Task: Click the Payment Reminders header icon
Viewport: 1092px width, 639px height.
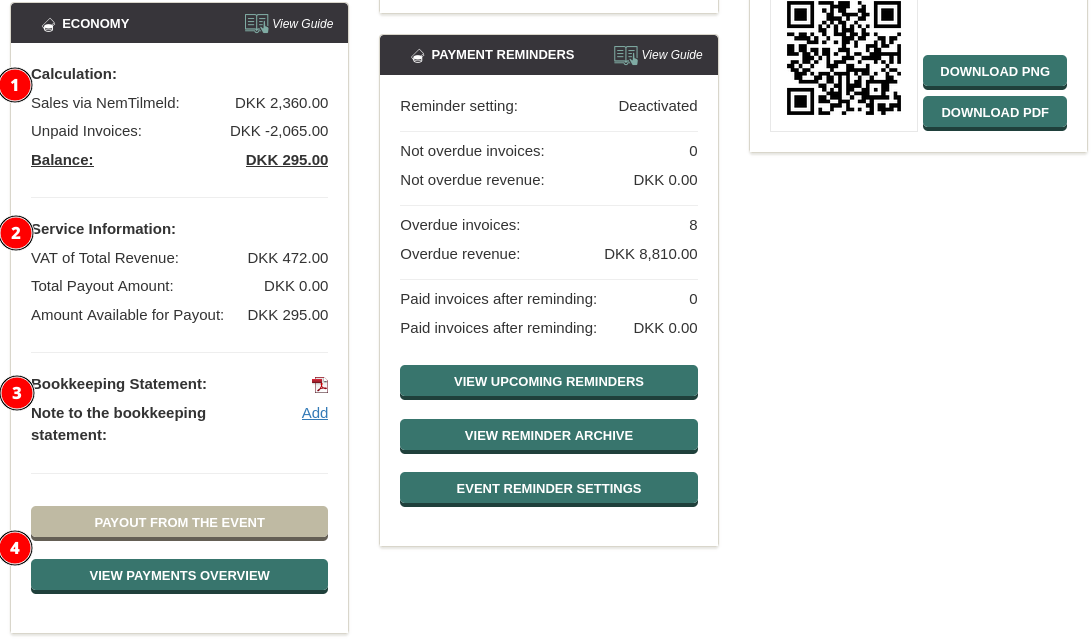Action: [417, 56]
